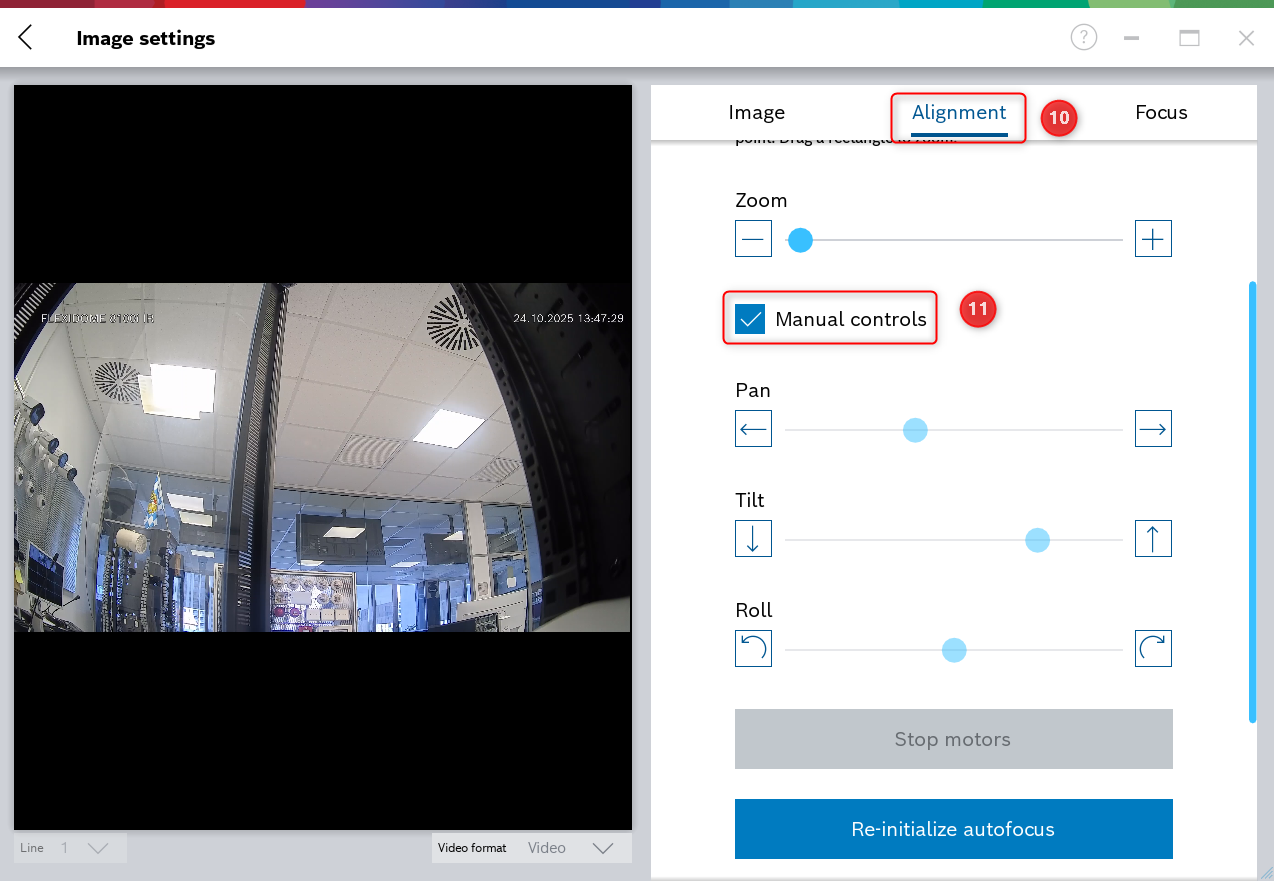
Task: Open help question mark icon
Action: point(1083,38)
